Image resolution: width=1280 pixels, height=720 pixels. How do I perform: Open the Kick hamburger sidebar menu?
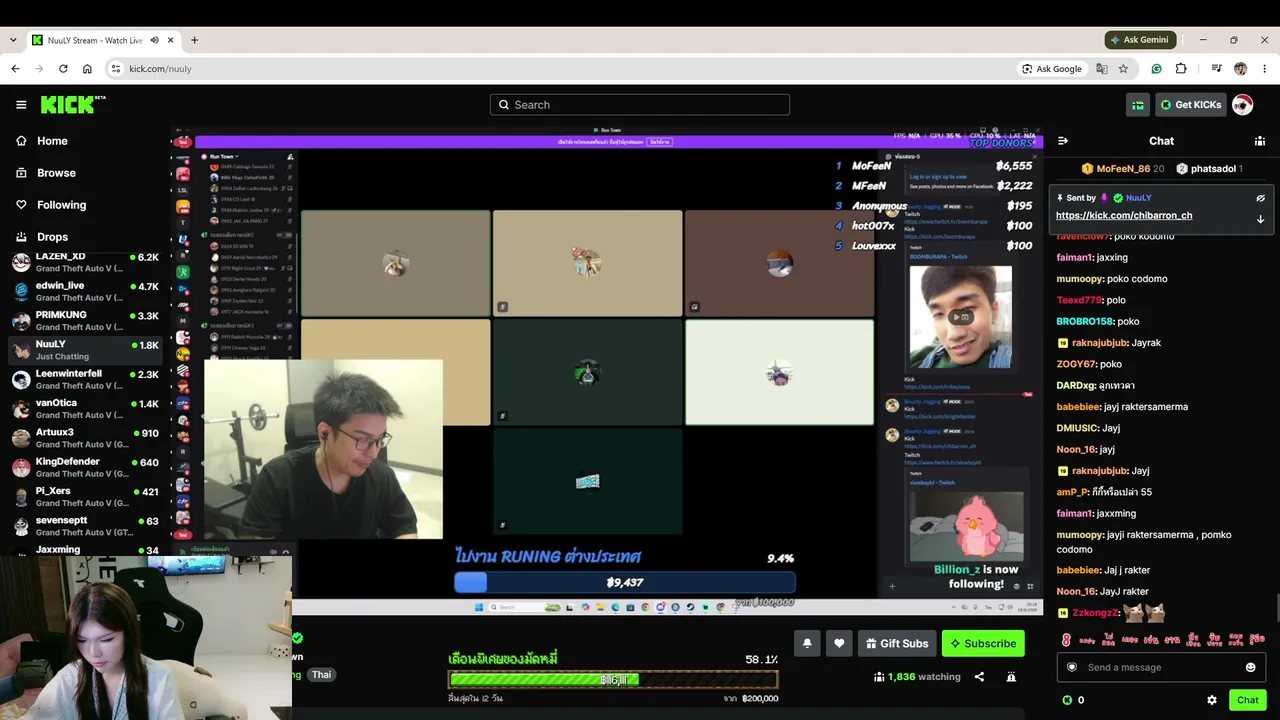pos(21,105)
